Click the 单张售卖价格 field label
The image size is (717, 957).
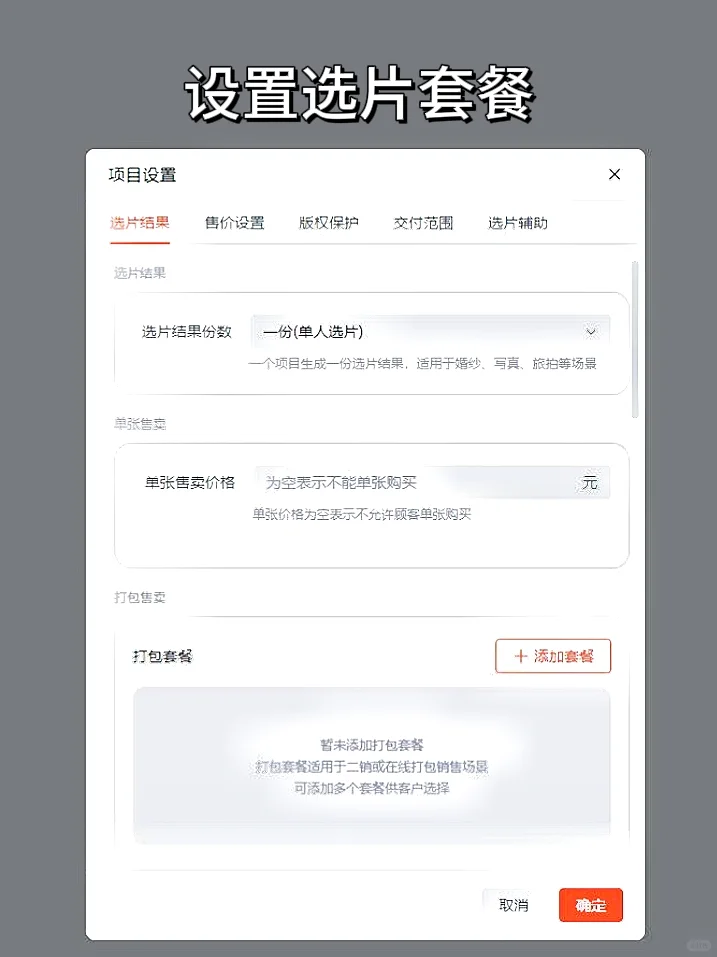pyautogui.click(x=190, y=483)
